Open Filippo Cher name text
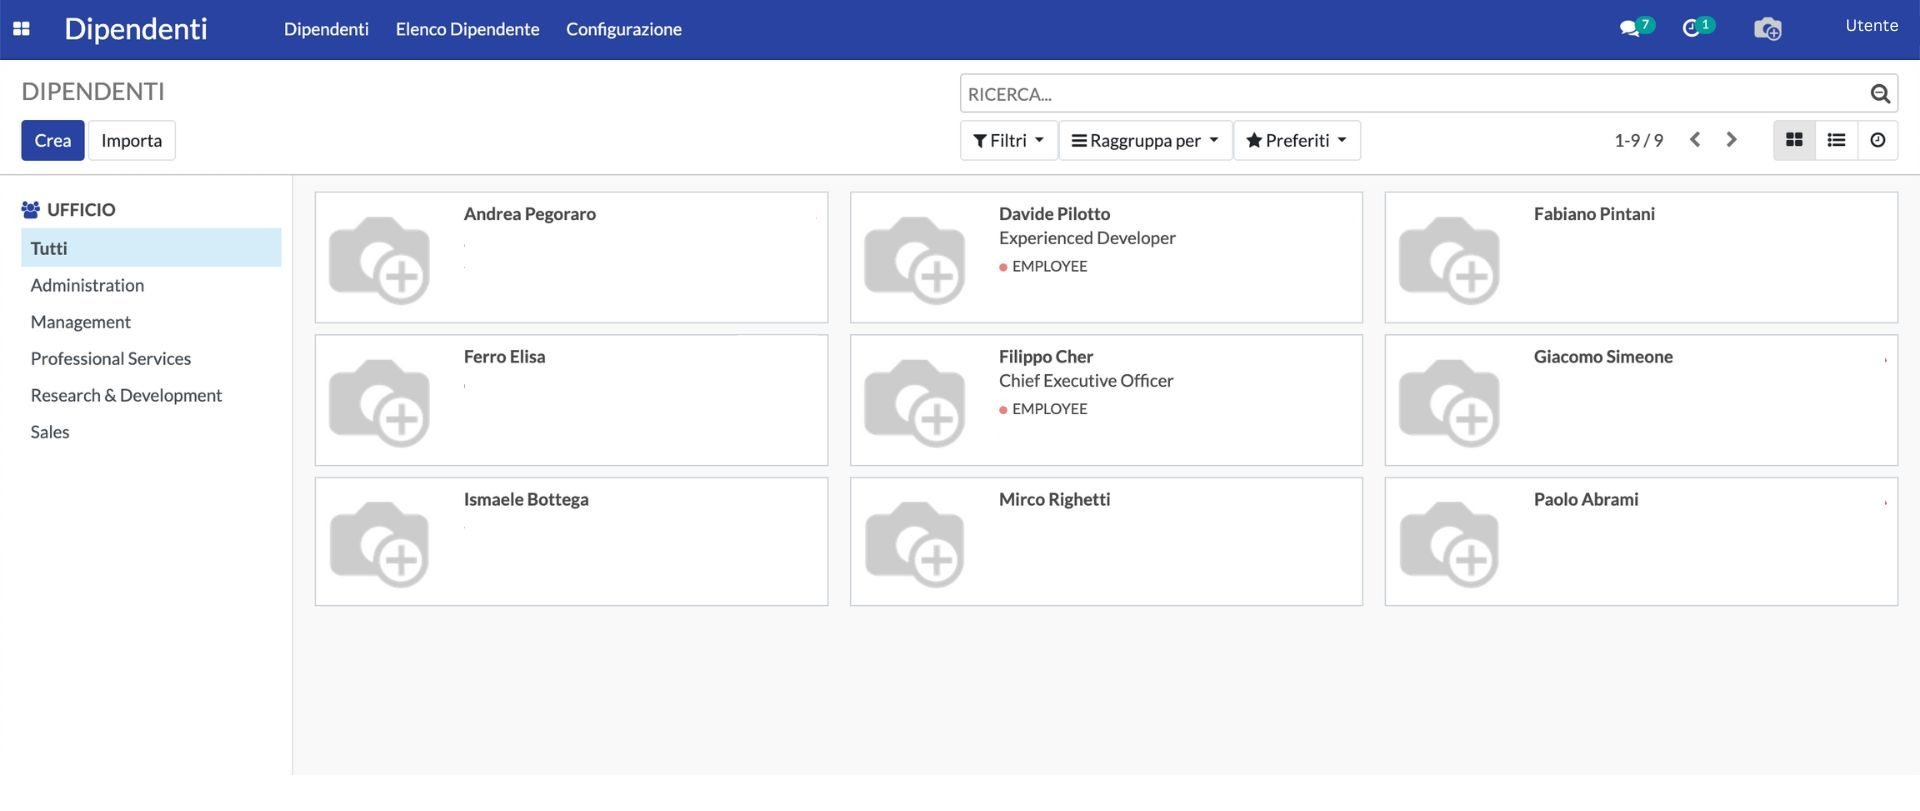 [x=1046, y=357]
